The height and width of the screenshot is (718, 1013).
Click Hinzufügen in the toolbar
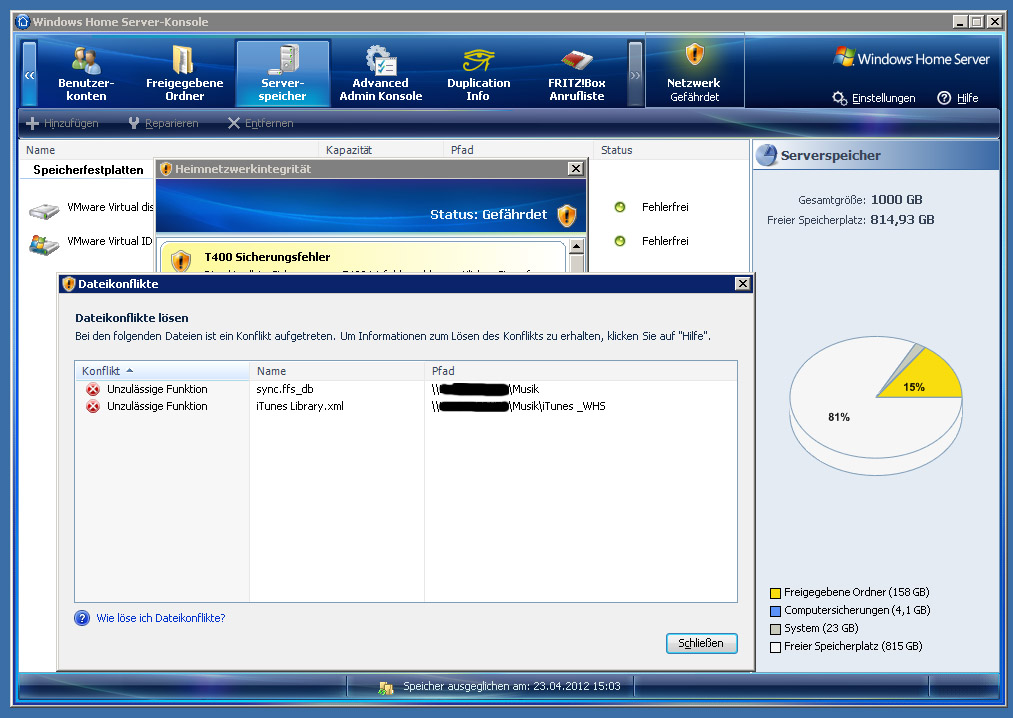(x=62, y=123)
